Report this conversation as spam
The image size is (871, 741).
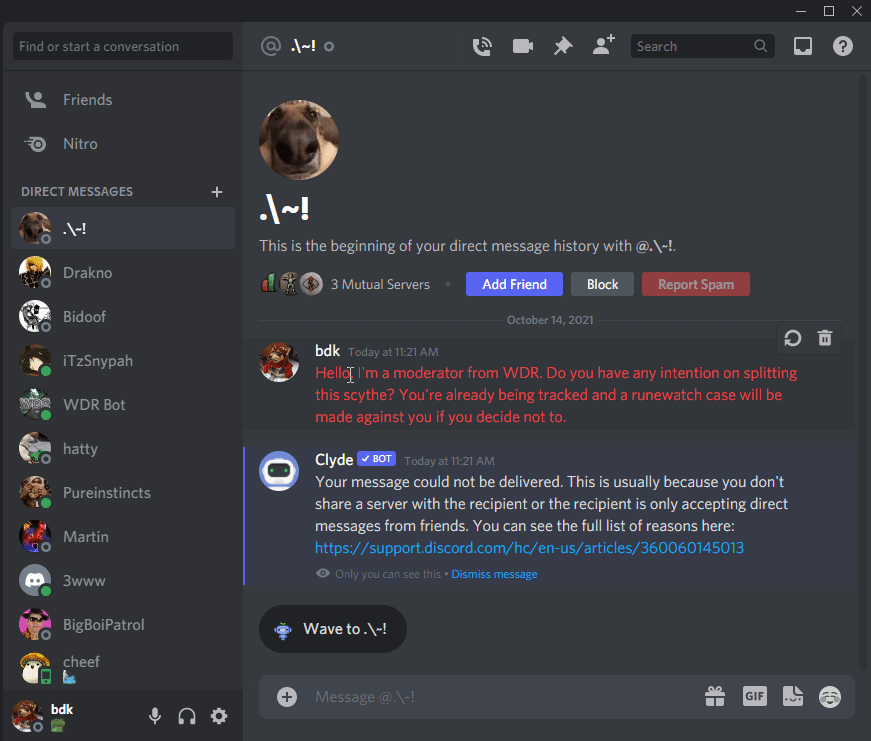click(x=696, y=284)
